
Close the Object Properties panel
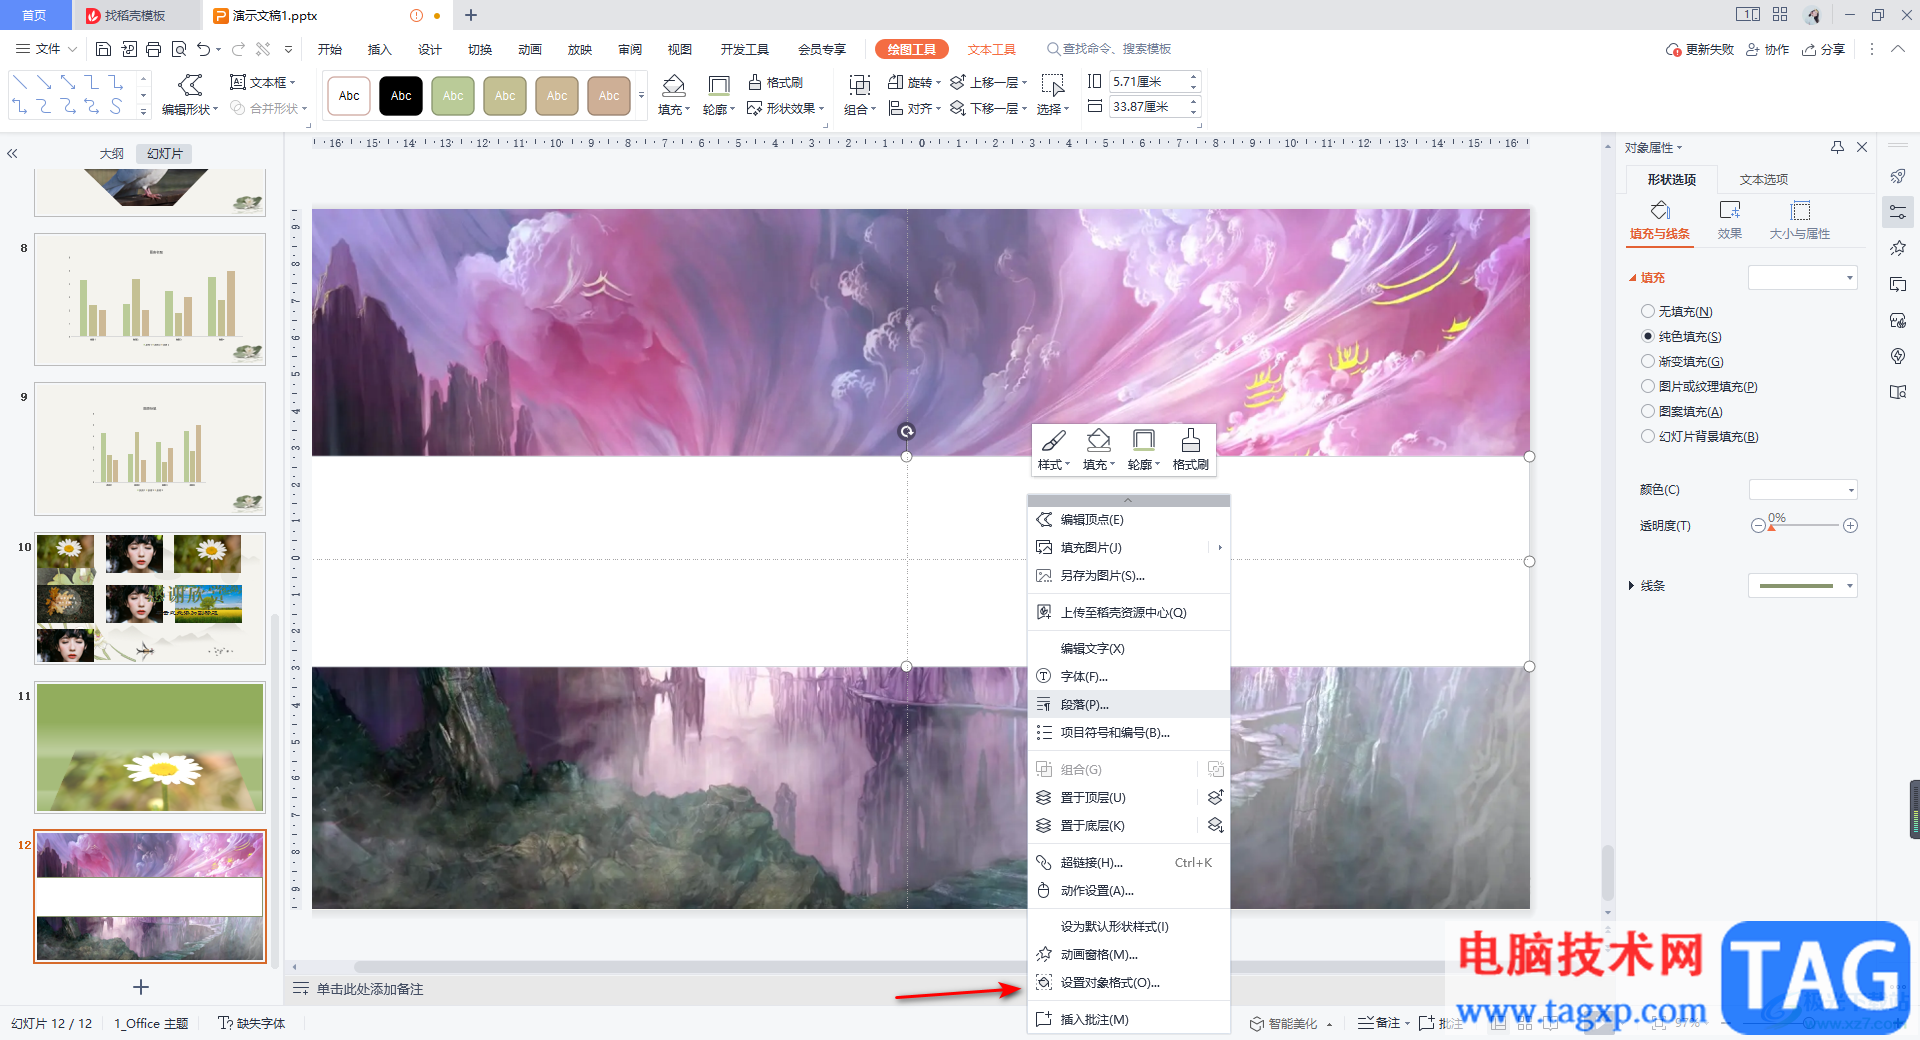[1862, 147]
